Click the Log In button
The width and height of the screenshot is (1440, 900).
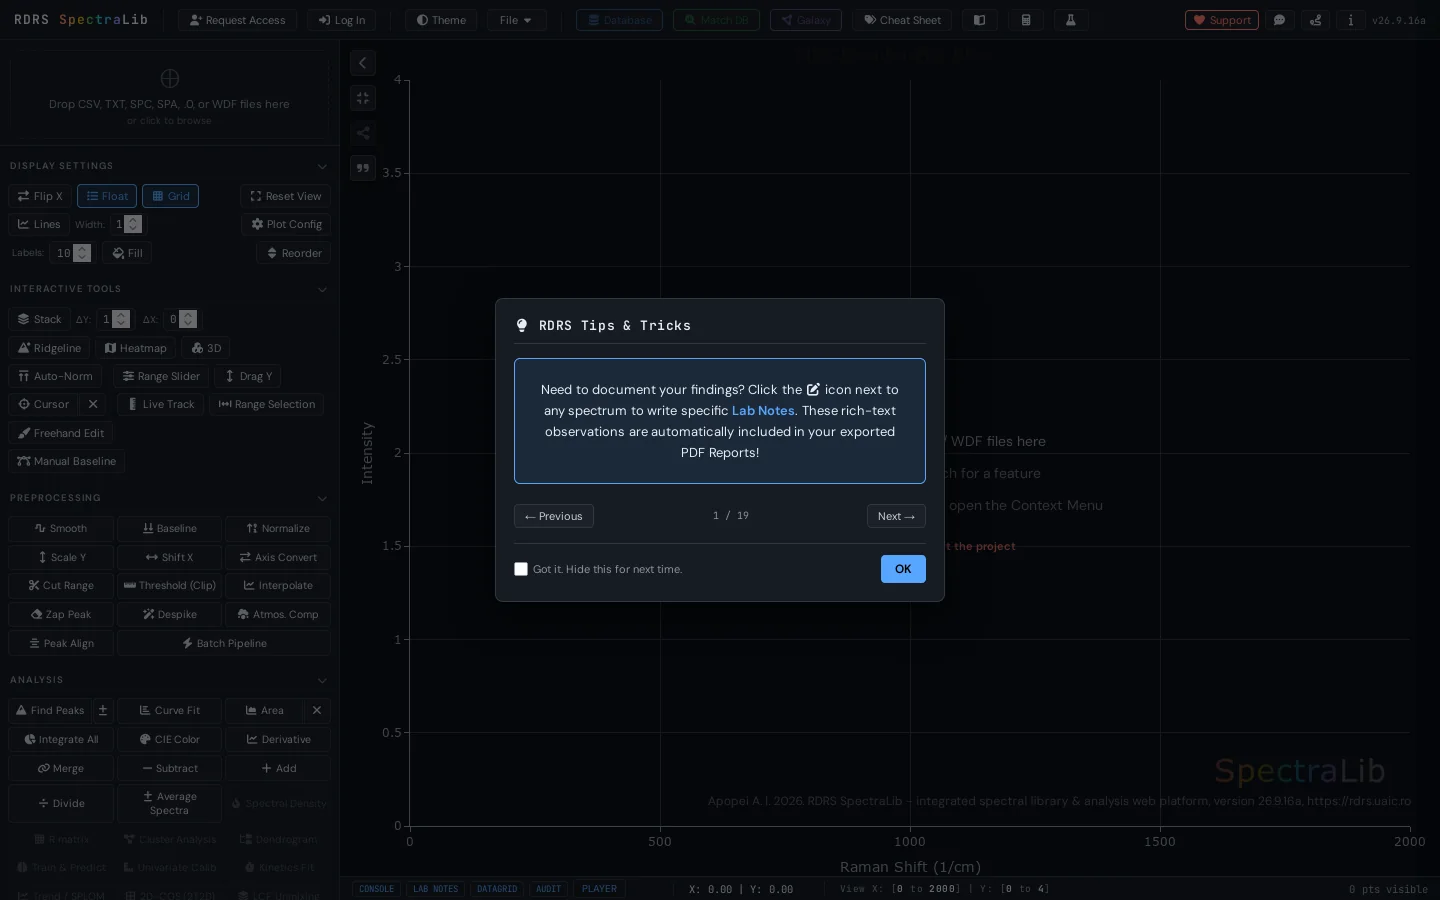click(x=341, y=20)
